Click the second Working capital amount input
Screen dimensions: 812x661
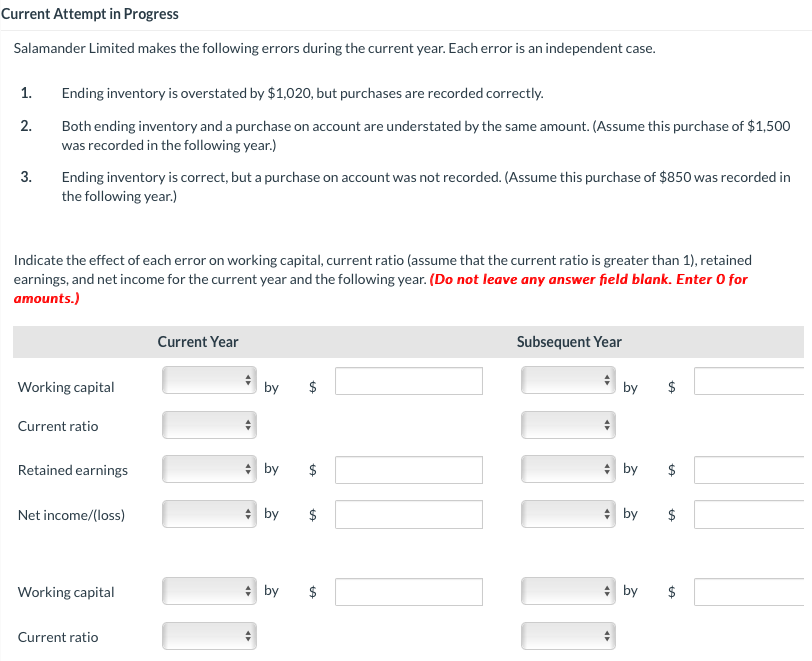408,590
